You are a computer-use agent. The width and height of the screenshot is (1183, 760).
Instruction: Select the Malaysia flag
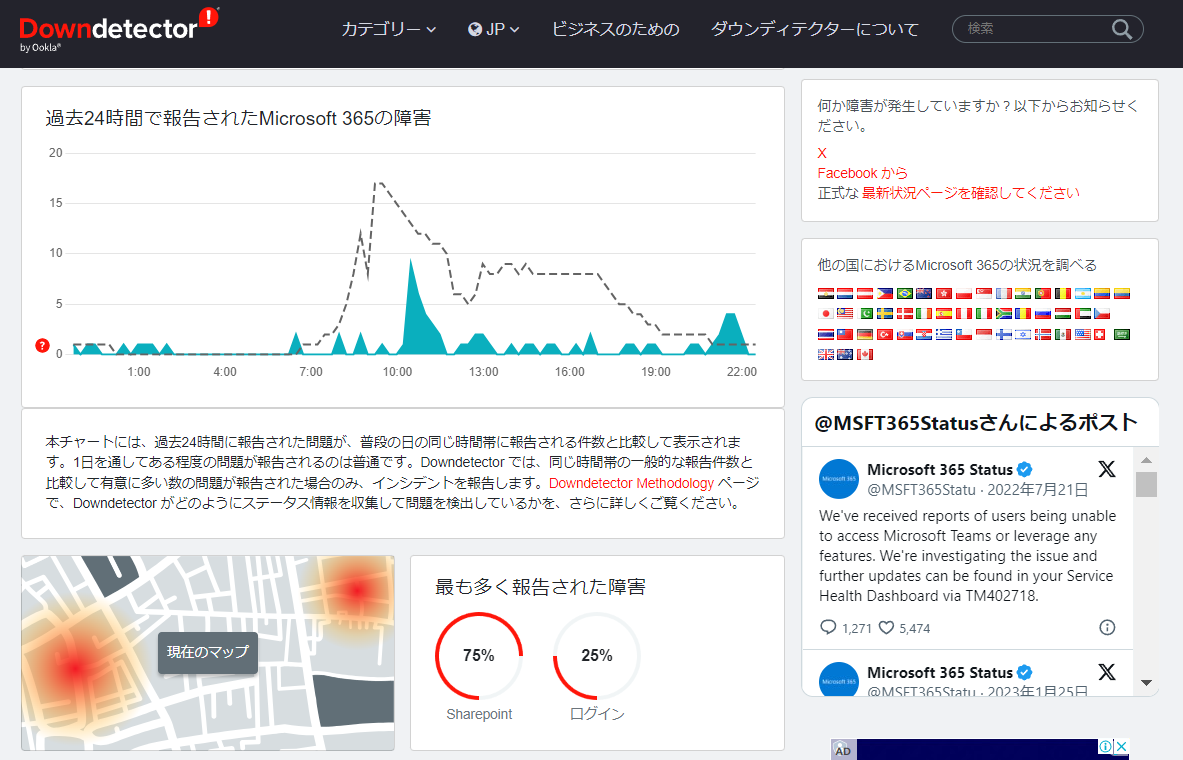(x=845, y=313)
